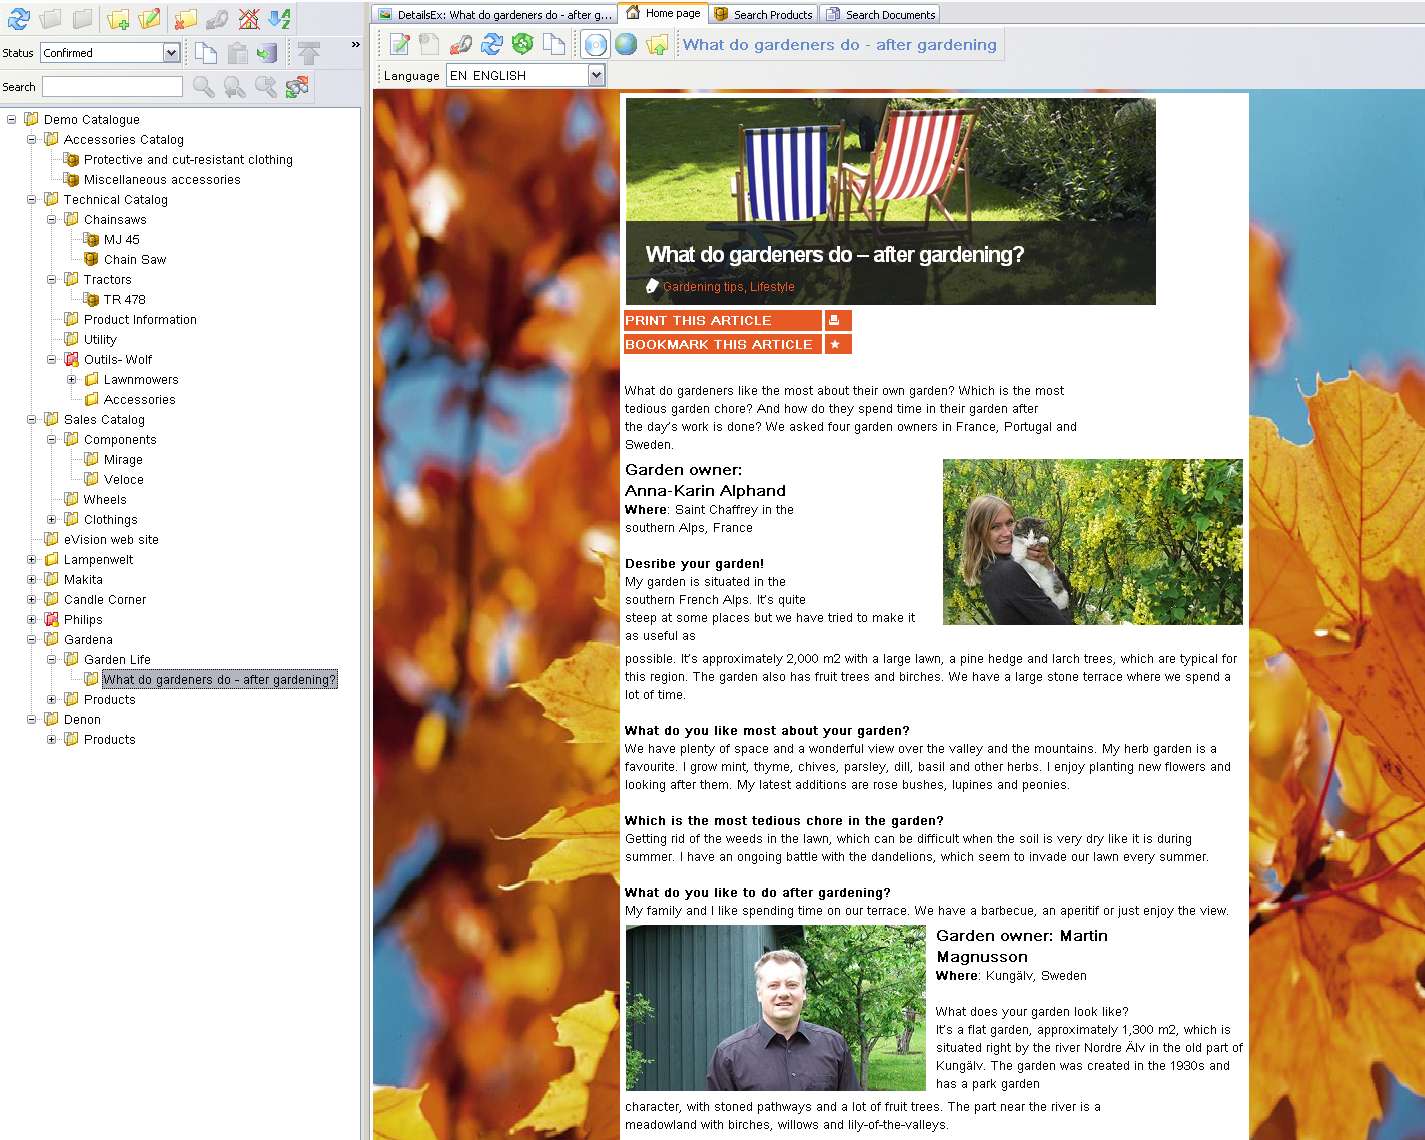
Task: Open the Status dropdown showing Confirmed
Action: (x=171, y=53)
